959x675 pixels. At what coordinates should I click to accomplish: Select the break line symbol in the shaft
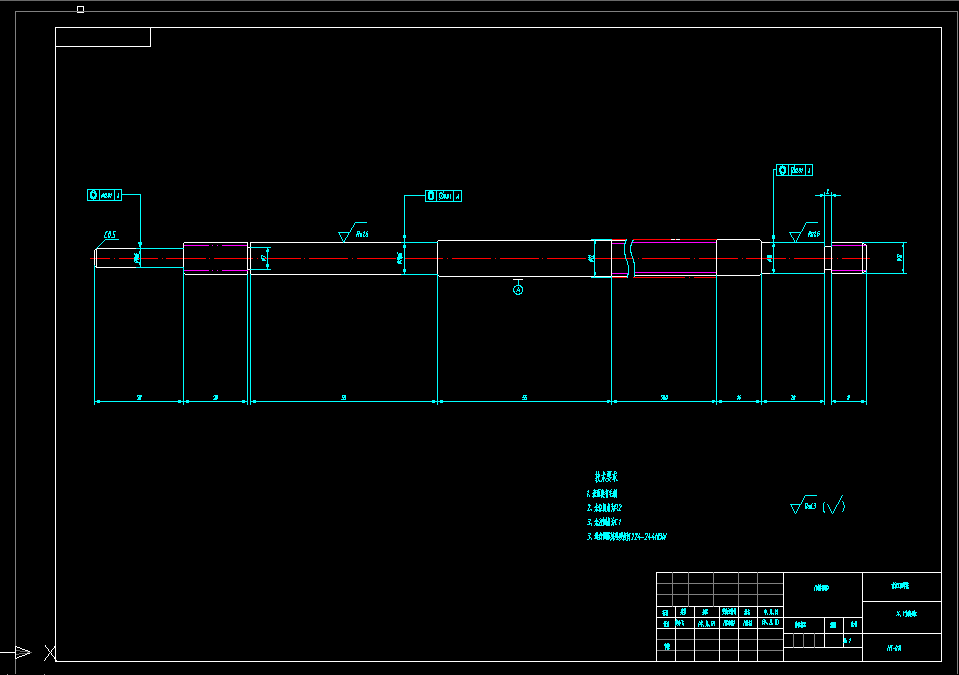(x=629, y=258)
